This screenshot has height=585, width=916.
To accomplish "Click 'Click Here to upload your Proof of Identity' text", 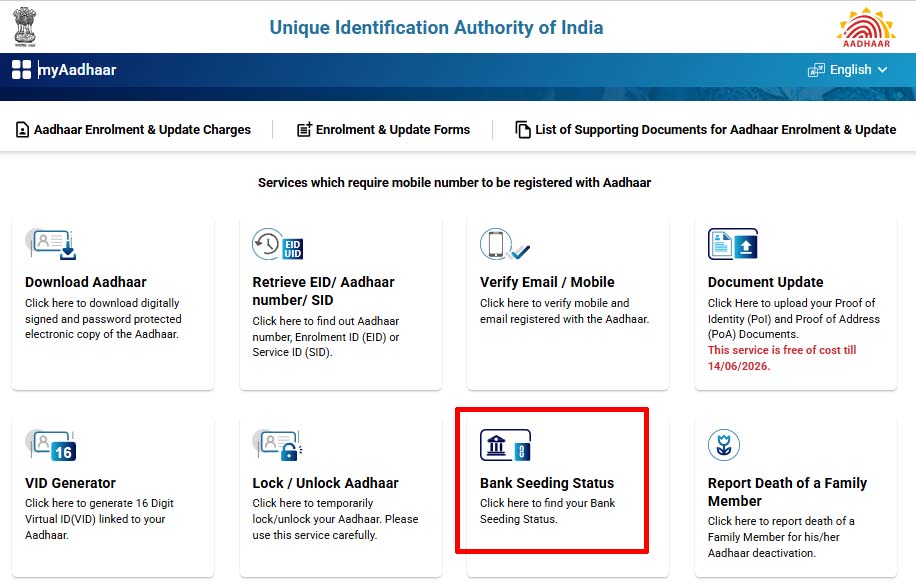I will (x=794, y=319).
